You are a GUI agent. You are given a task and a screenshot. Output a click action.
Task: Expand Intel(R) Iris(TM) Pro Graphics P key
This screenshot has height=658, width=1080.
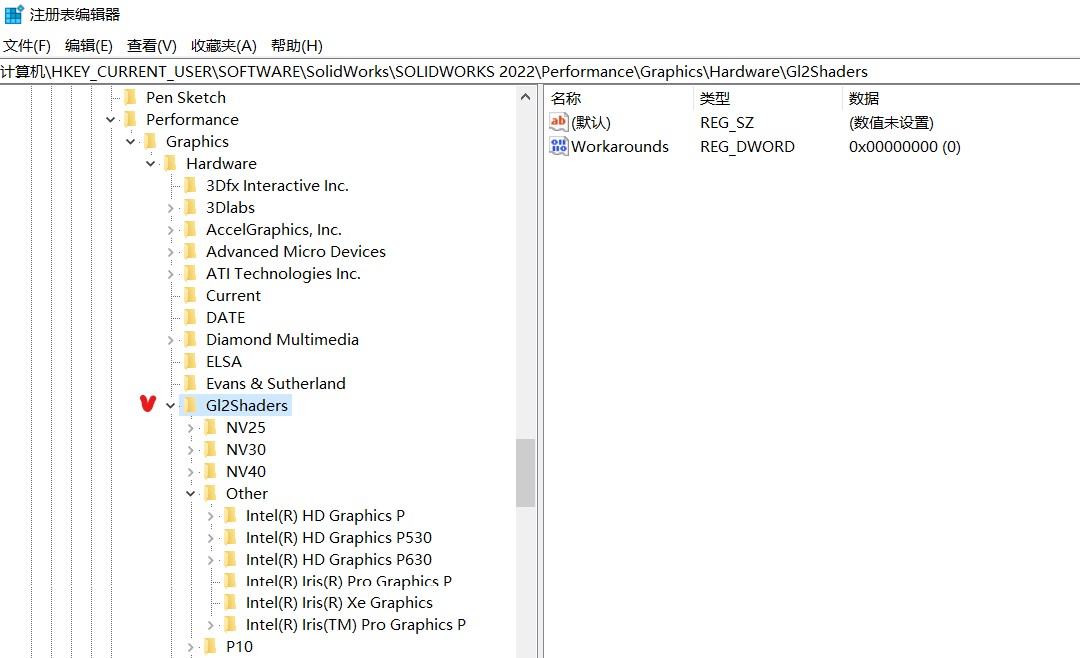click(211, 626)
